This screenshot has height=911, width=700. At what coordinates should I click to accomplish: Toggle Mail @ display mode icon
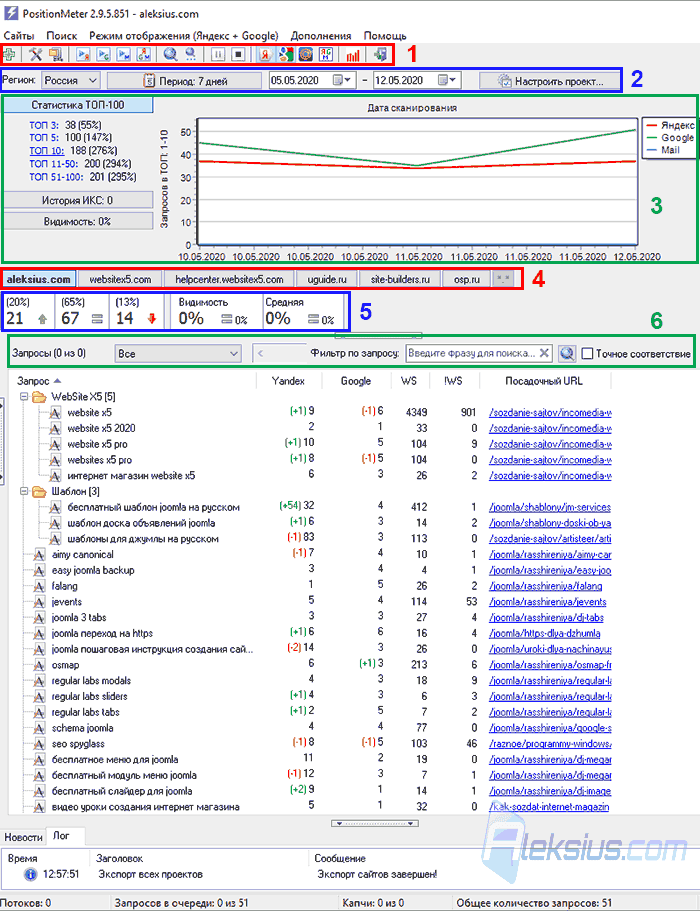(x=306, y=55)
